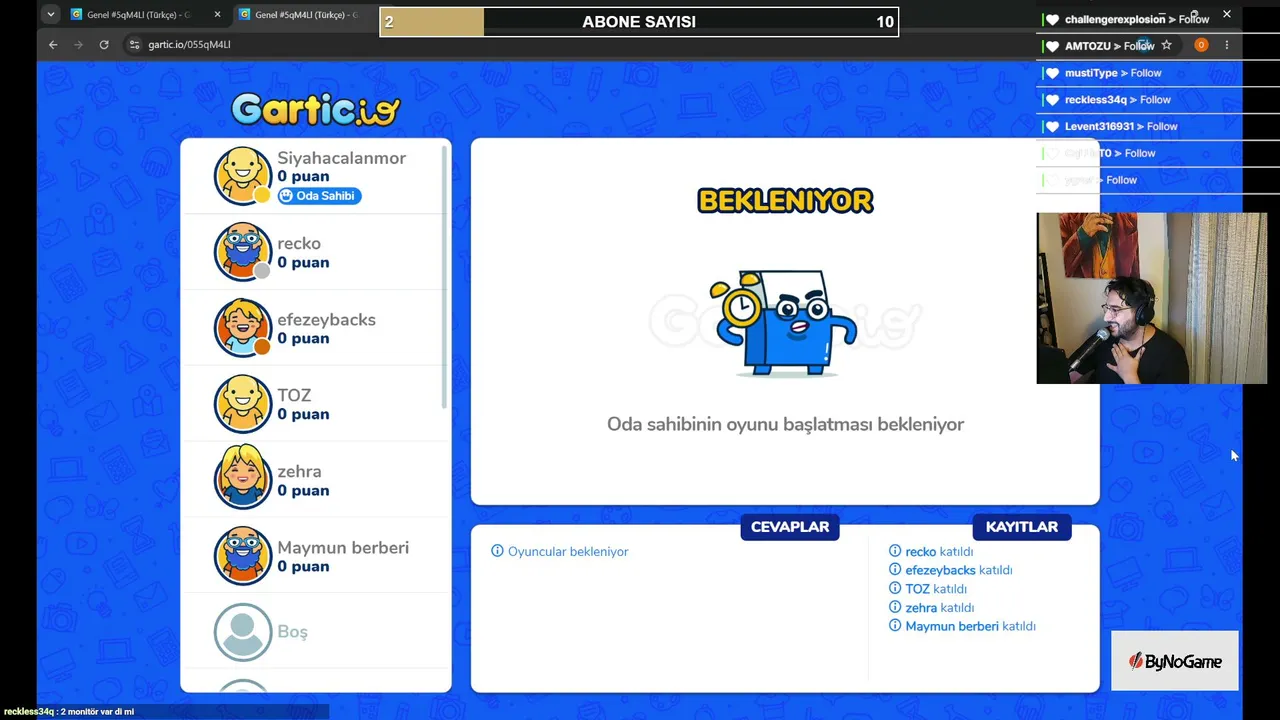This screenshot has width=1280, height=720.
Task: Open the KAYITLAR tab
Action: click(1021, 527)
